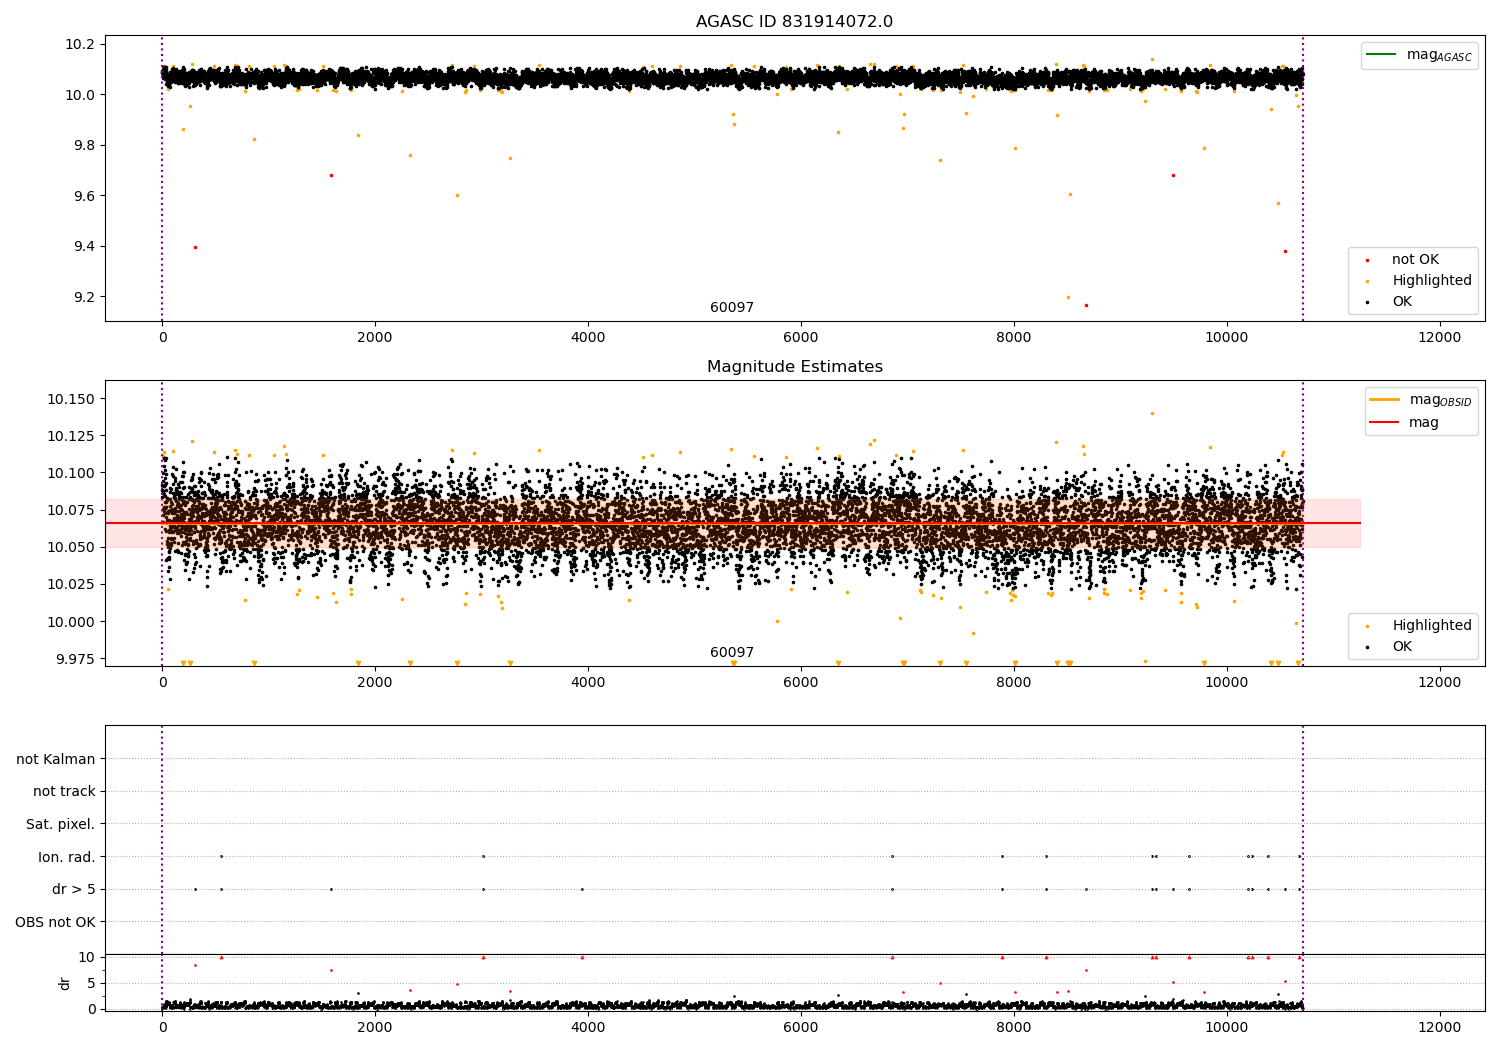This screenshot has width=1500, height=1050.
Task: Click the '6000' x tick of Magnitude Estimates panel
Action: [801, 683]
